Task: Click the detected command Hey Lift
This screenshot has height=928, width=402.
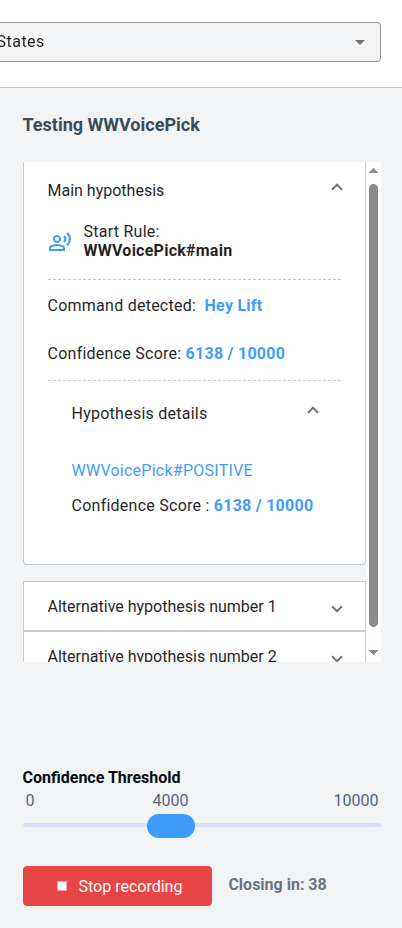Action: coord(233,306)
